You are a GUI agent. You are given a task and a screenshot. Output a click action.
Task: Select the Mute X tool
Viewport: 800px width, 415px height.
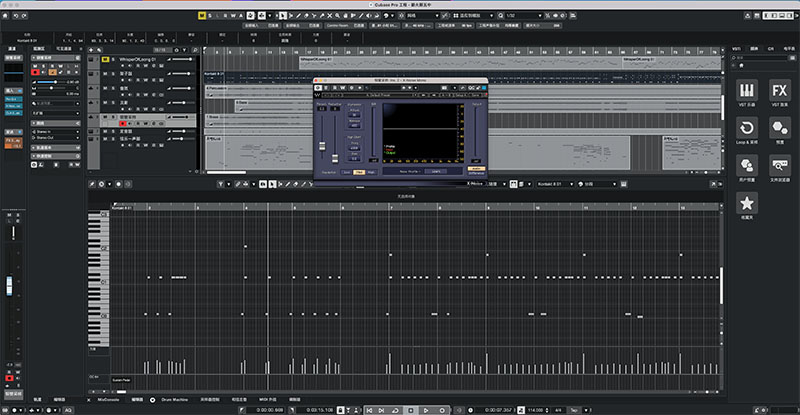point(330,16)
